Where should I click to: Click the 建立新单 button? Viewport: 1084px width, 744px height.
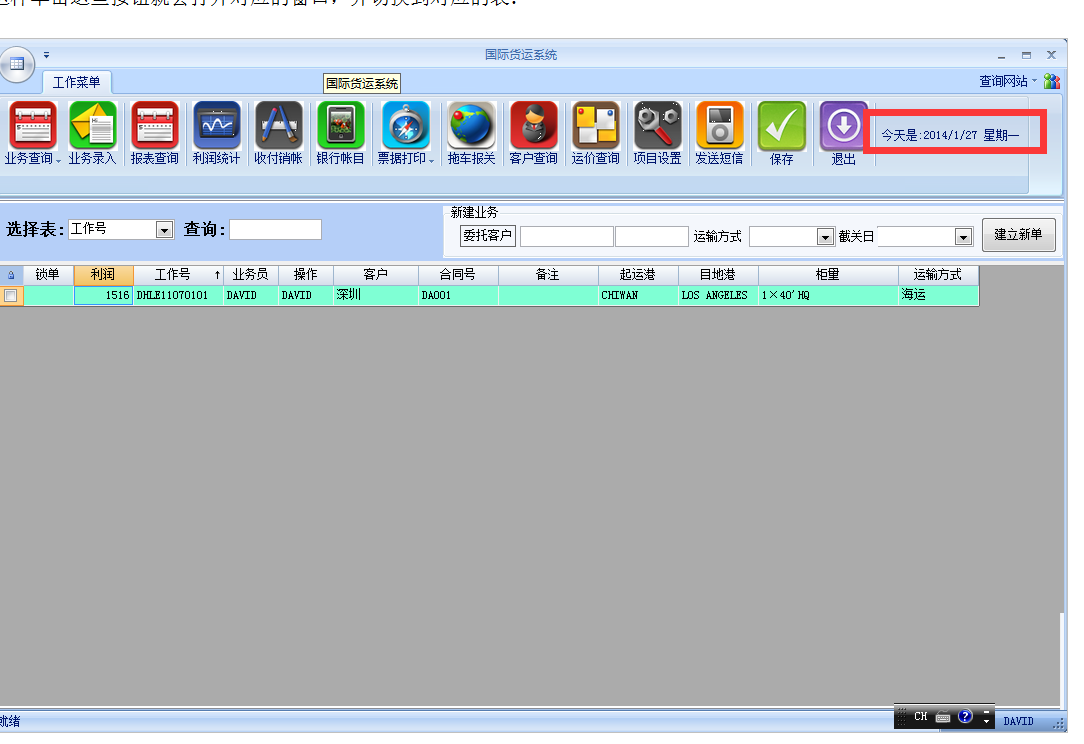(x=1018, y=235)
